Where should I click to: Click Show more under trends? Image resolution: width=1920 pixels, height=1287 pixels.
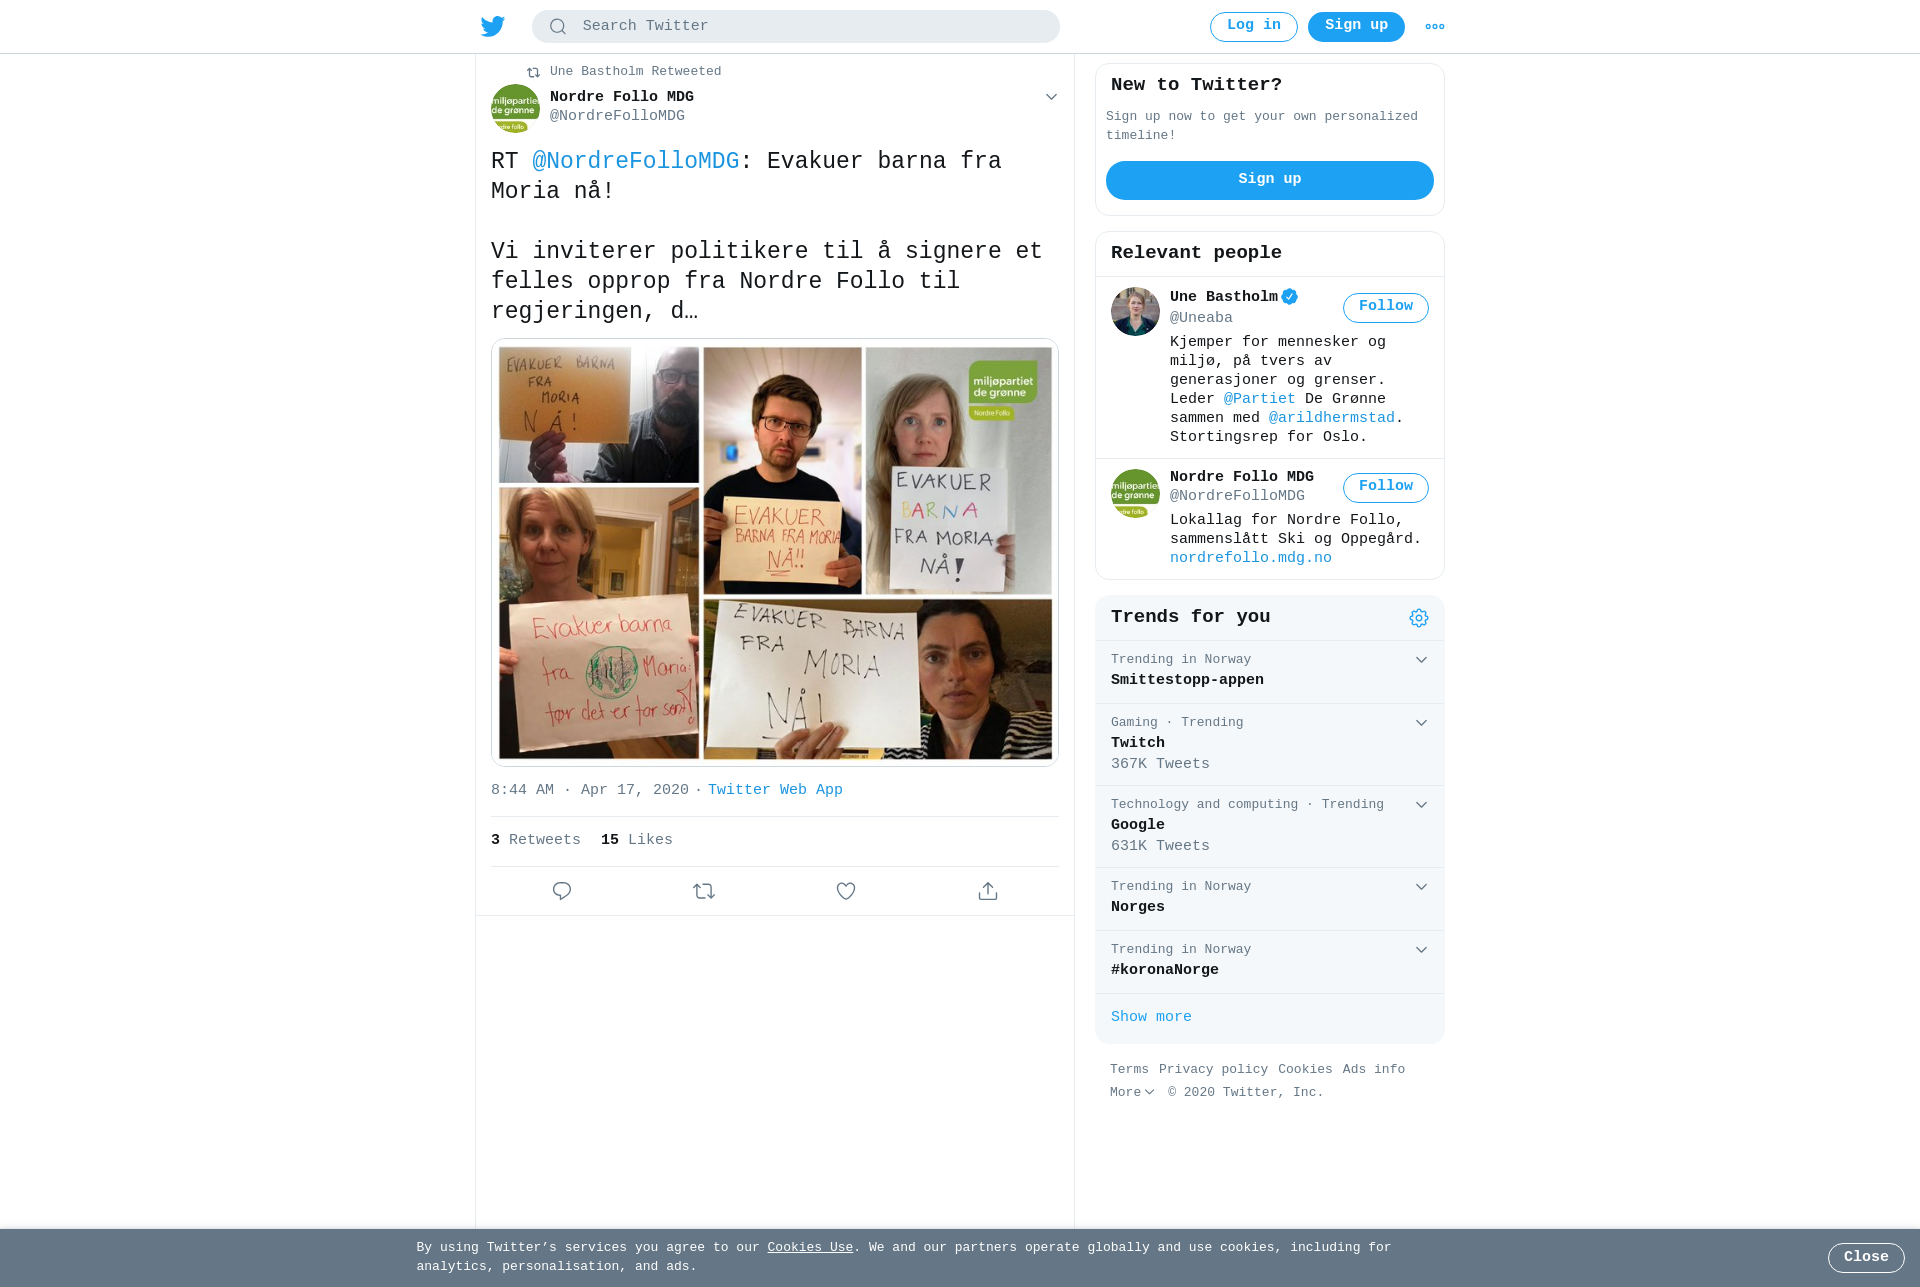coord(1151,1017)
